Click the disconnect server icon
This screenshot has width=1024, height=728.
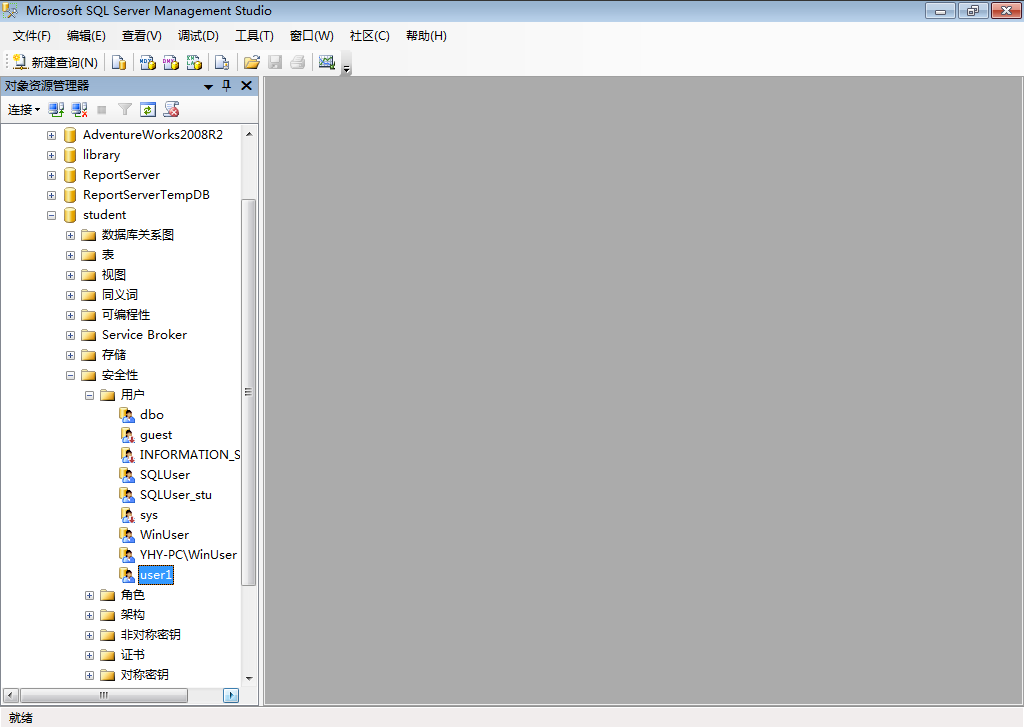pos(80,110)
